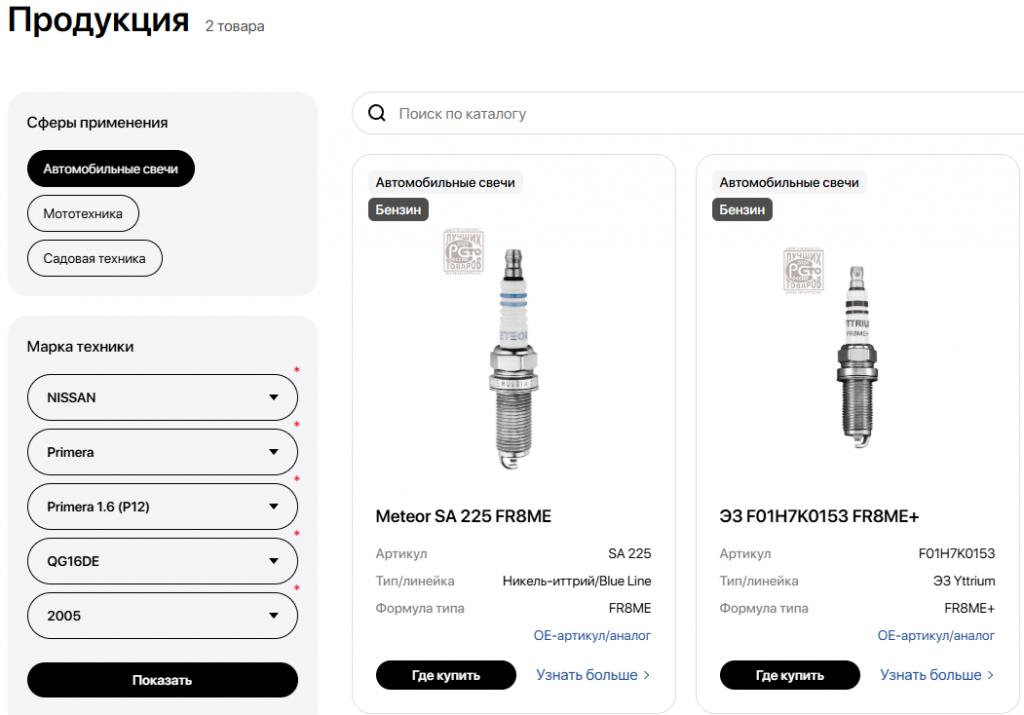Click the chevron beside second Узнать больше
This screenshot has height=715, width=1024.
point(991,675)
